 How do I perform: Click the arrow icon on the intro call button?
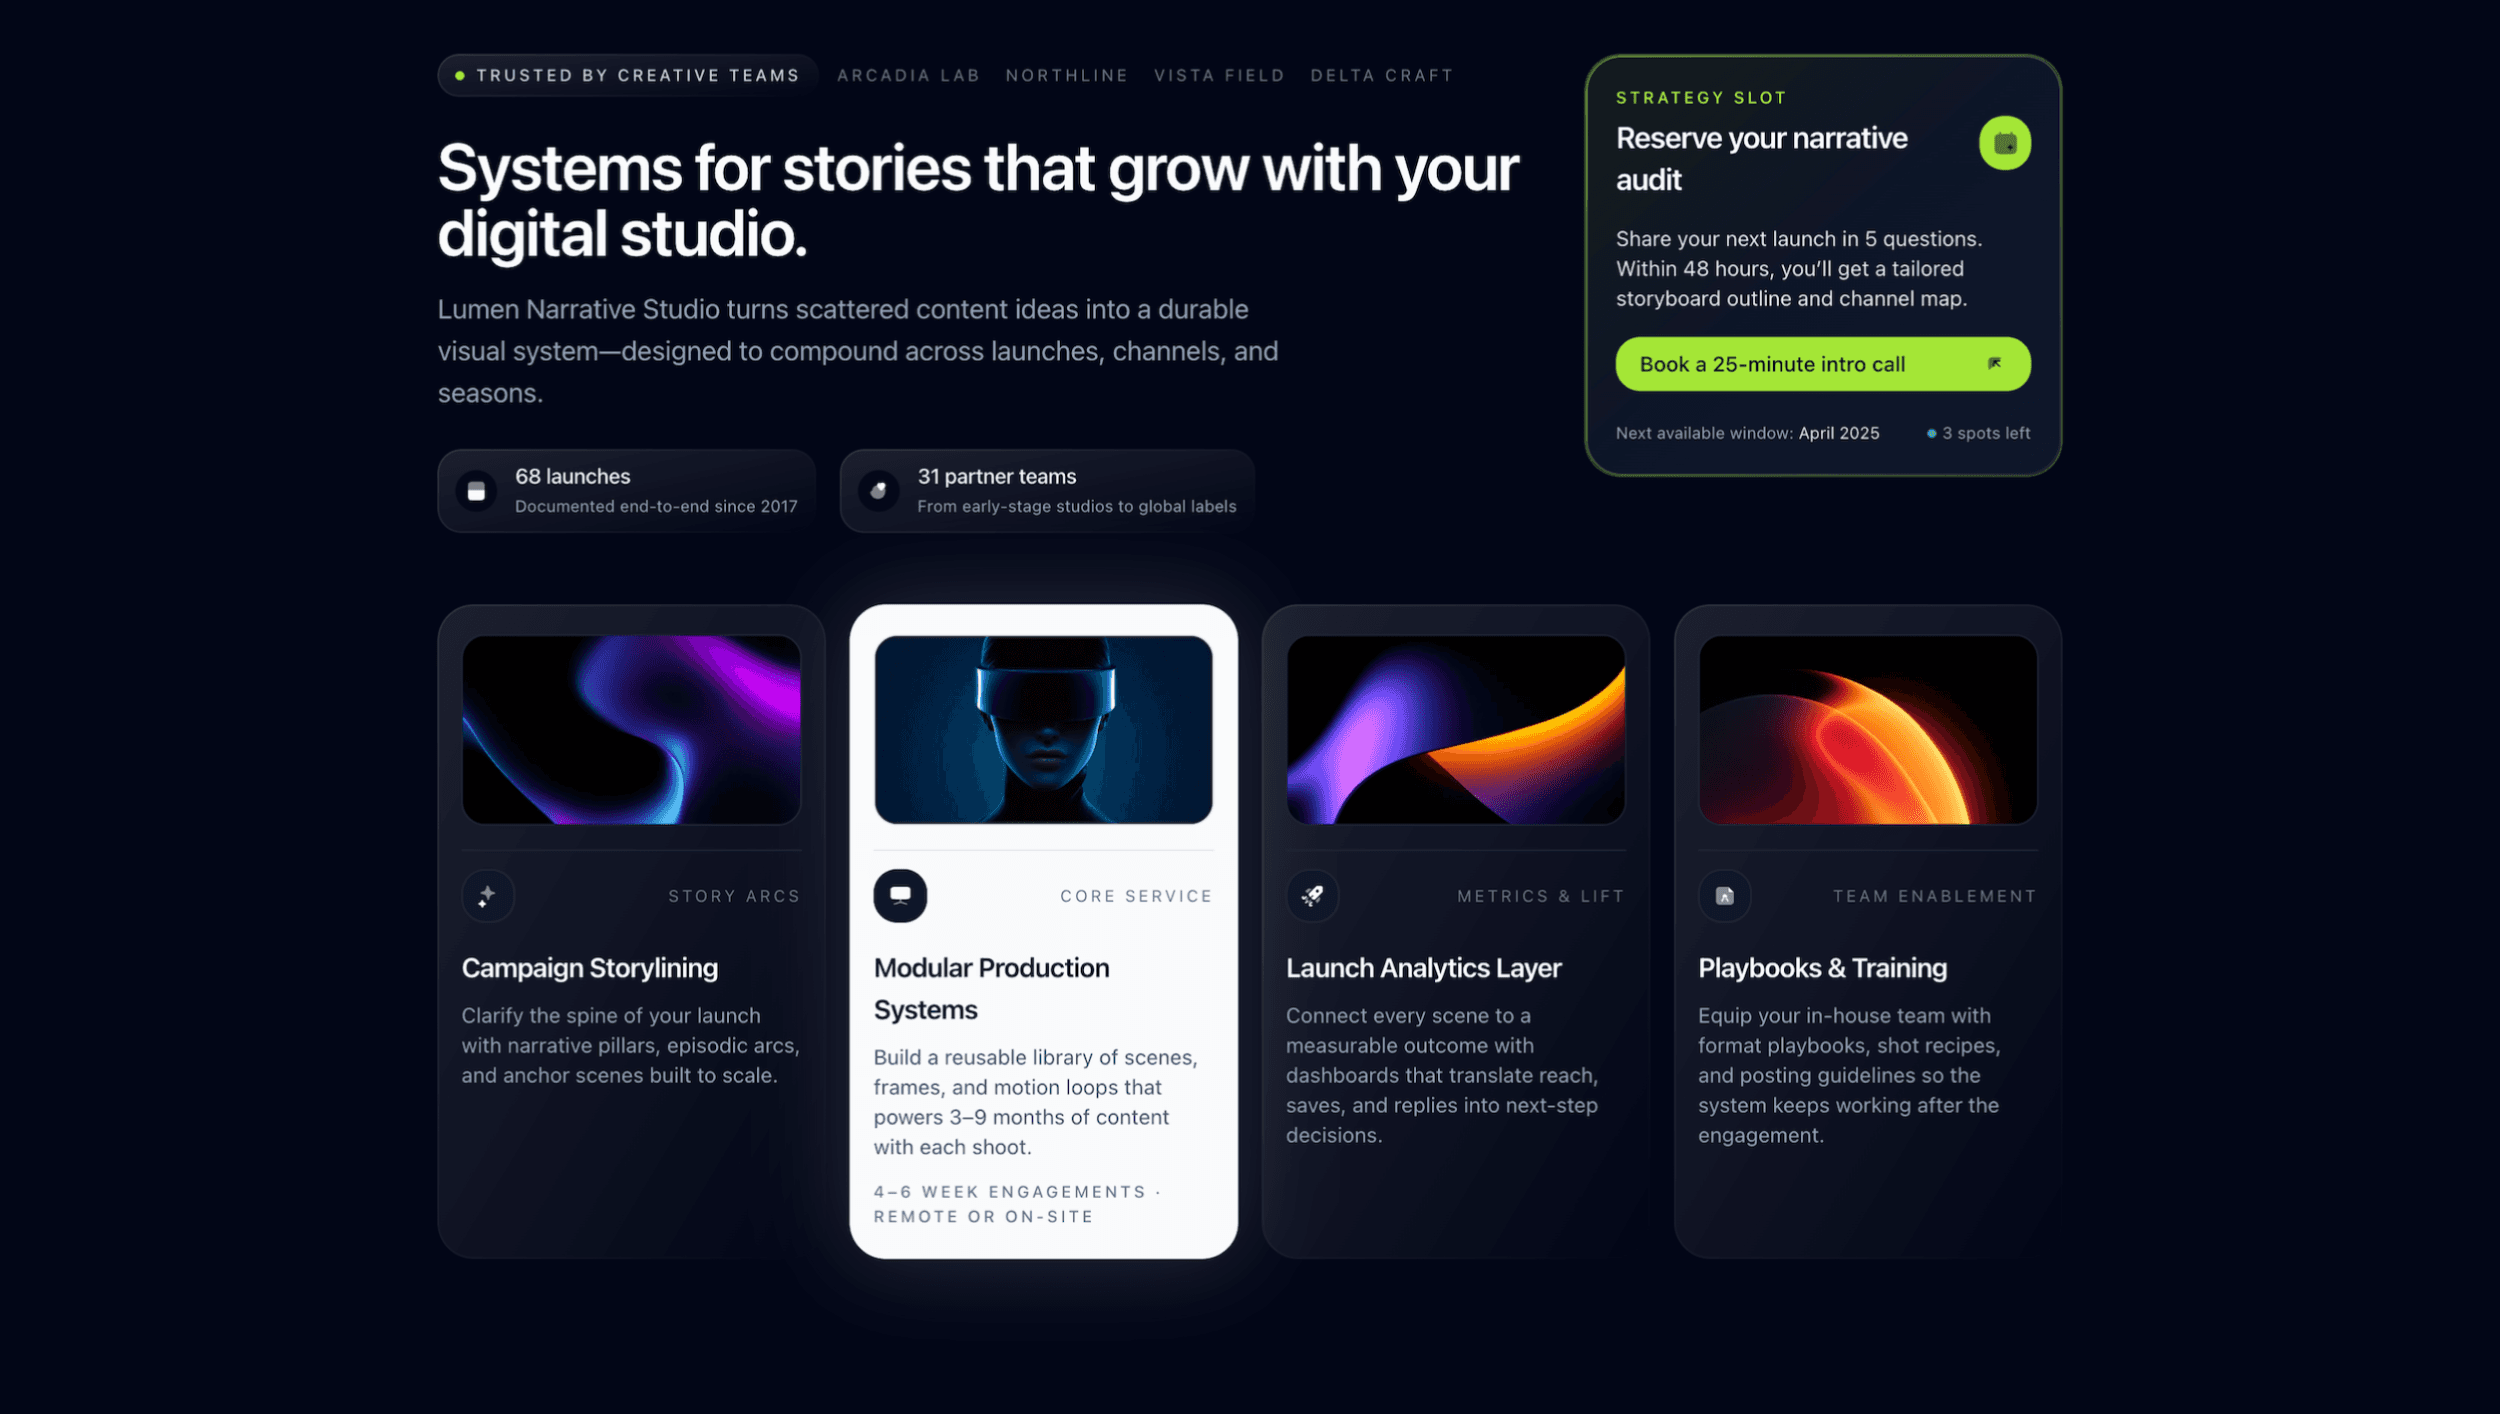coord(1994,364)
